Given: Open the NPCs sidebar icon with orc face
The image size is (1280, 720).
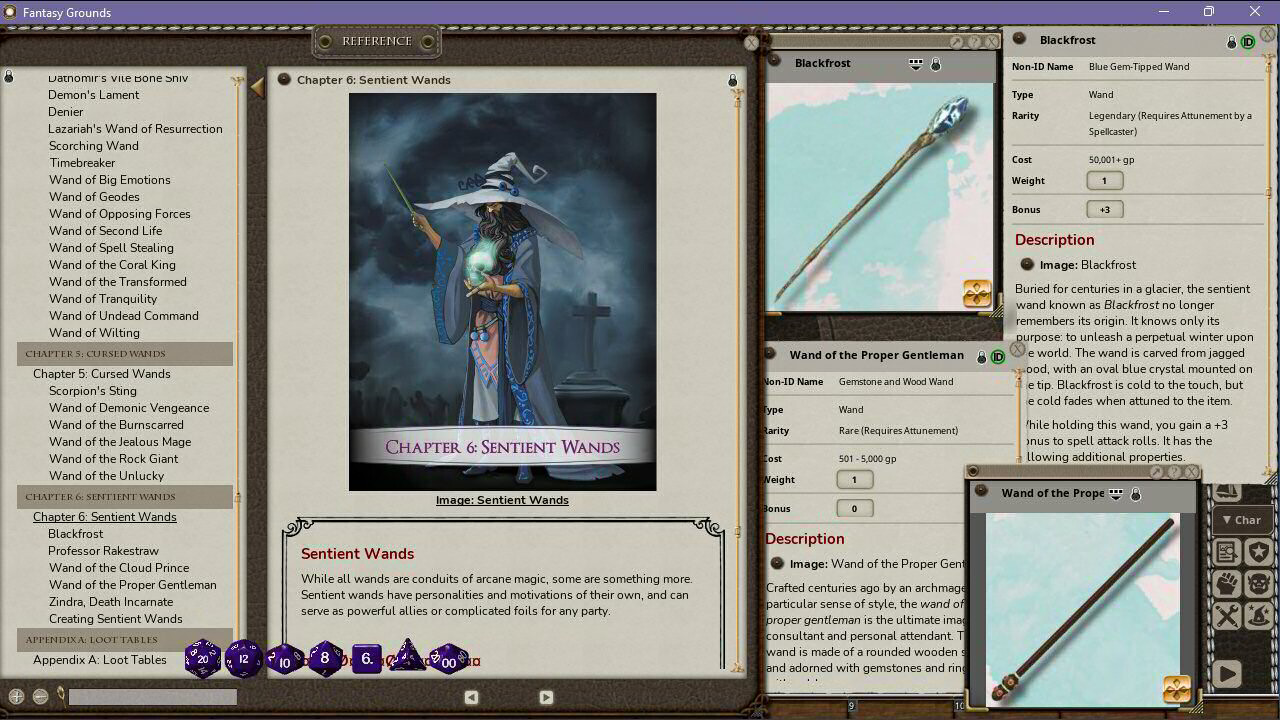Looking at the screenshot, I should click(1257, 582).
